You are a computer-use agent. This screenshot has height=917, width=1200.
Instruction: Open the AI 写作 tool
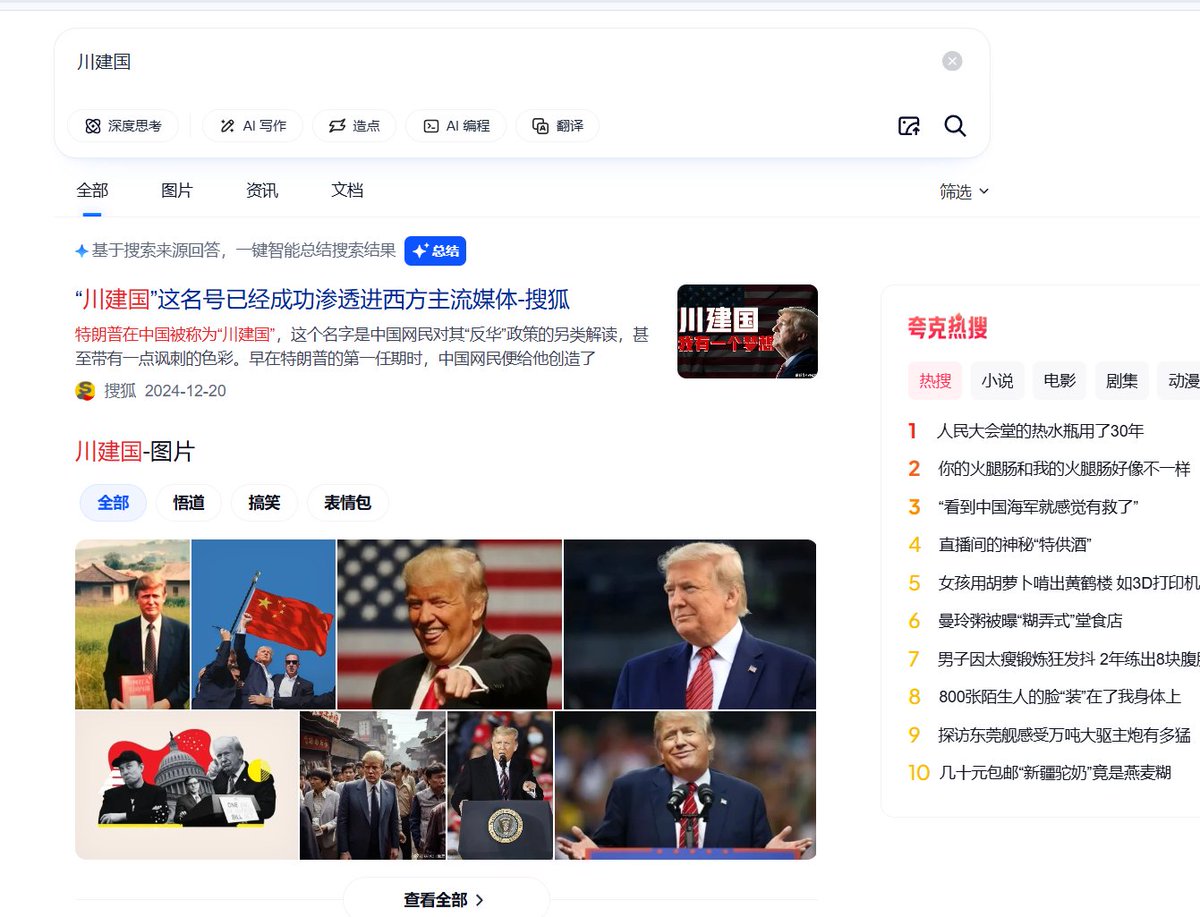[x=253, y=126]
